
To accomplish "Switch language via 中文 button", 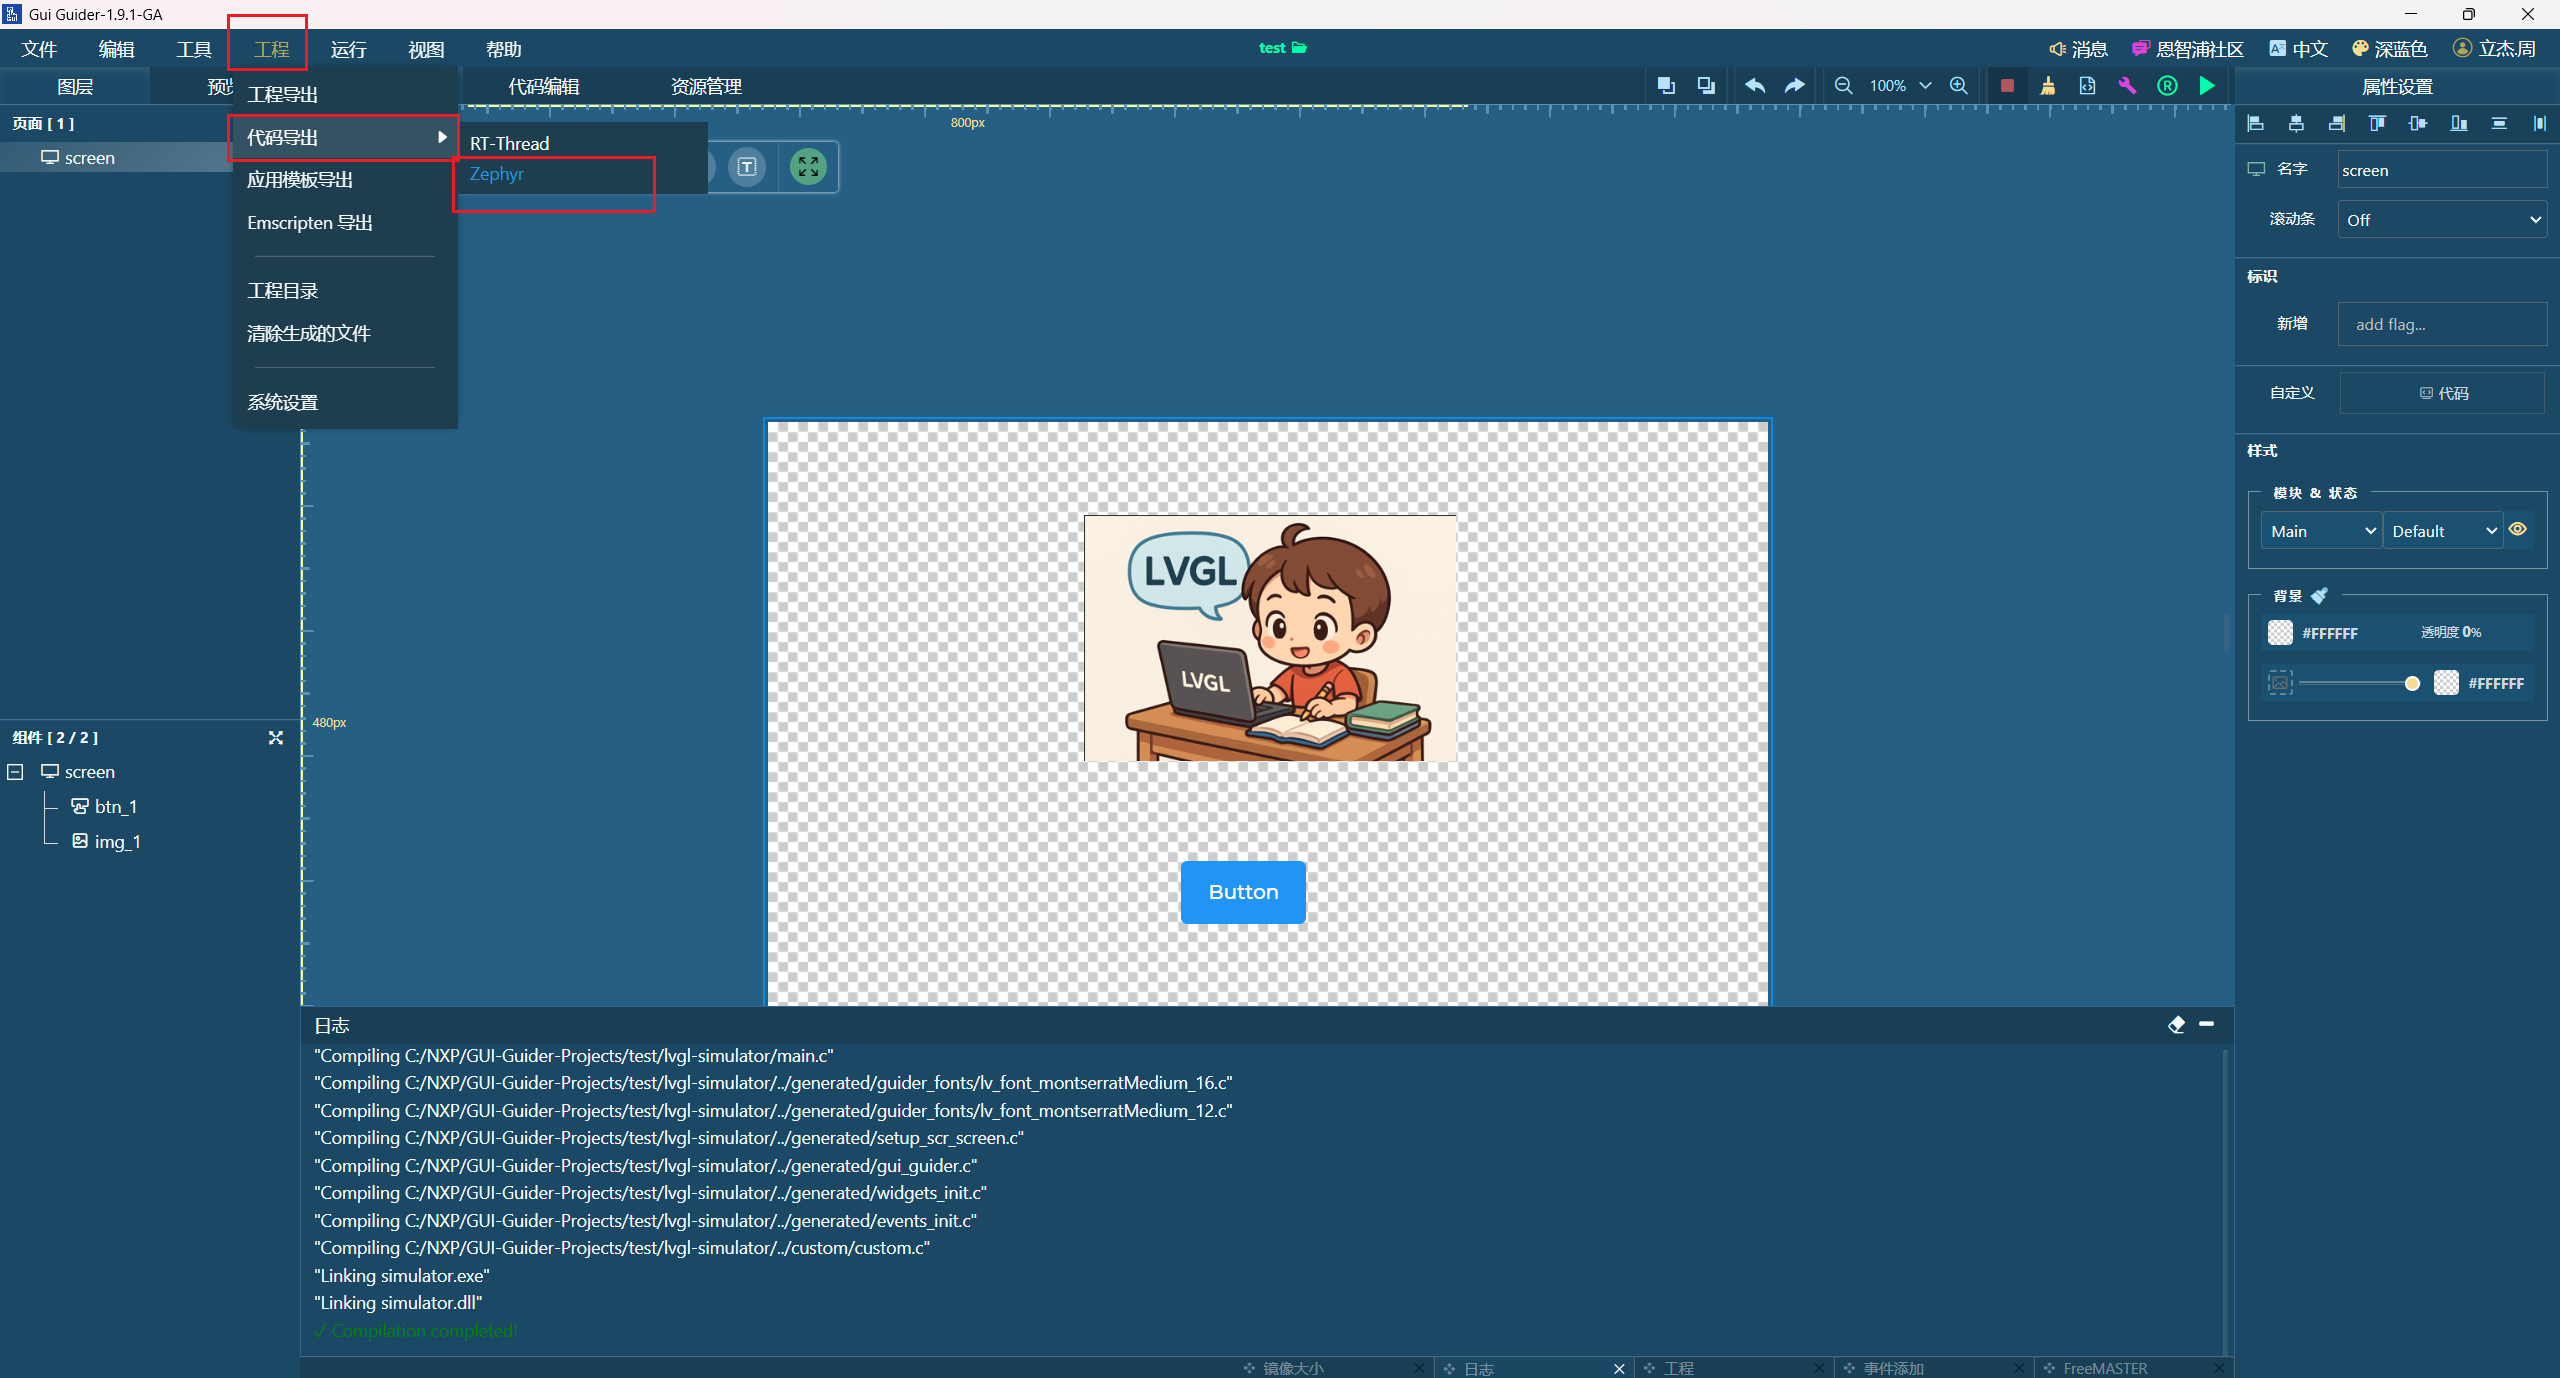I will pos(2298,49).
